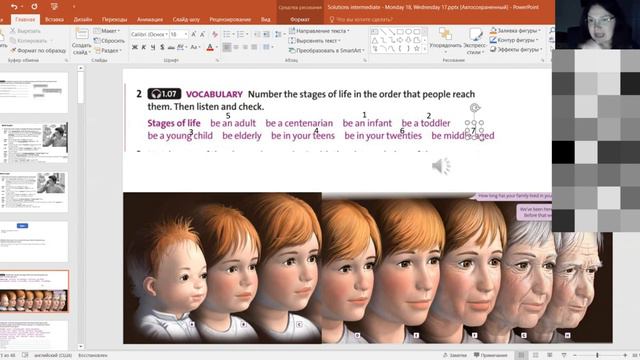The image size is (640, 360).
Task: Increase list indent level
Action: (266, 34)
